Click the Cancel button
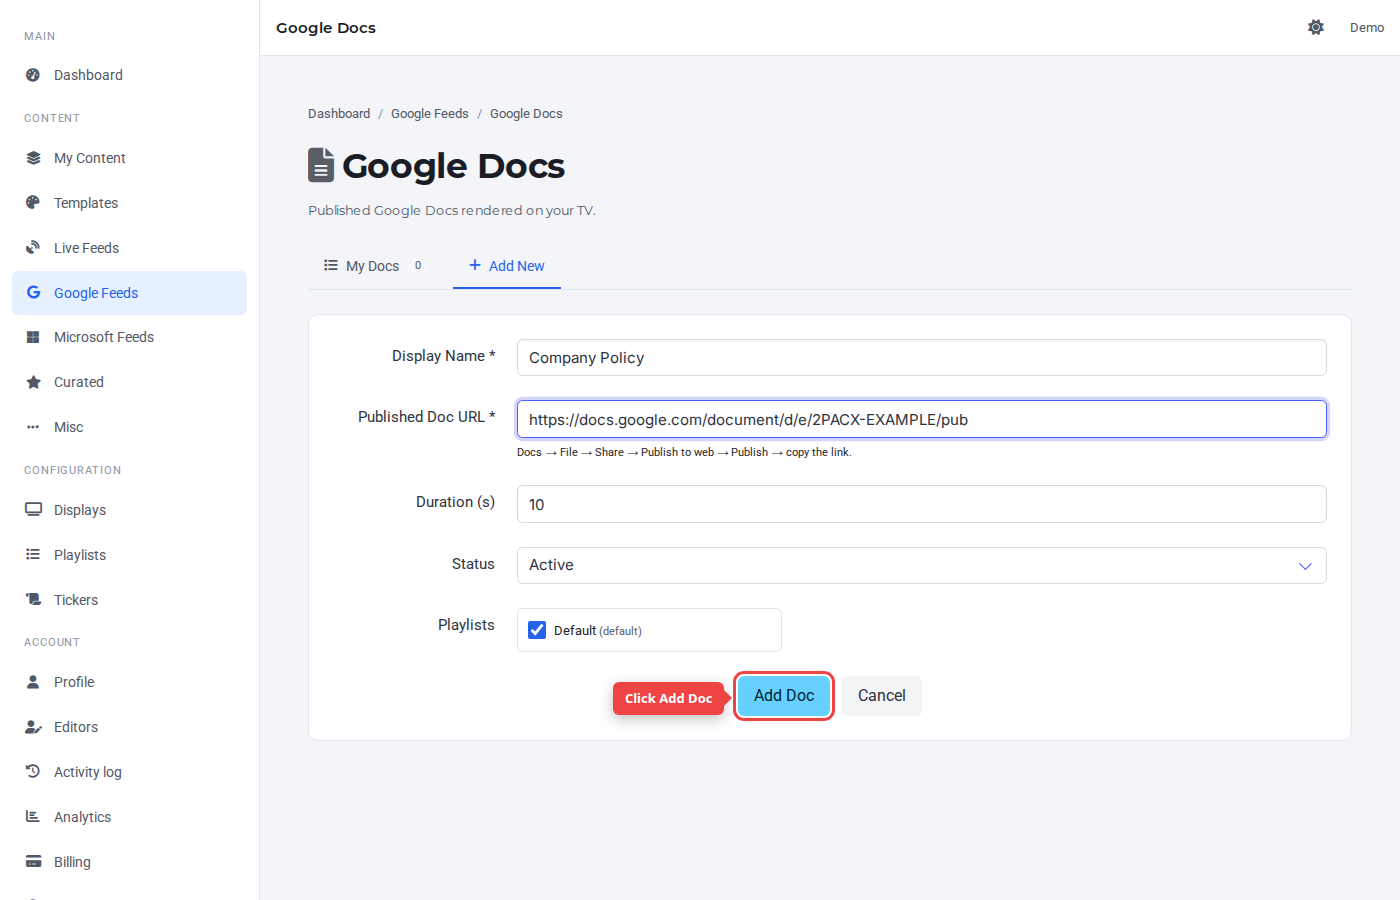The image size is (1400, 900). tap(882, 696)
